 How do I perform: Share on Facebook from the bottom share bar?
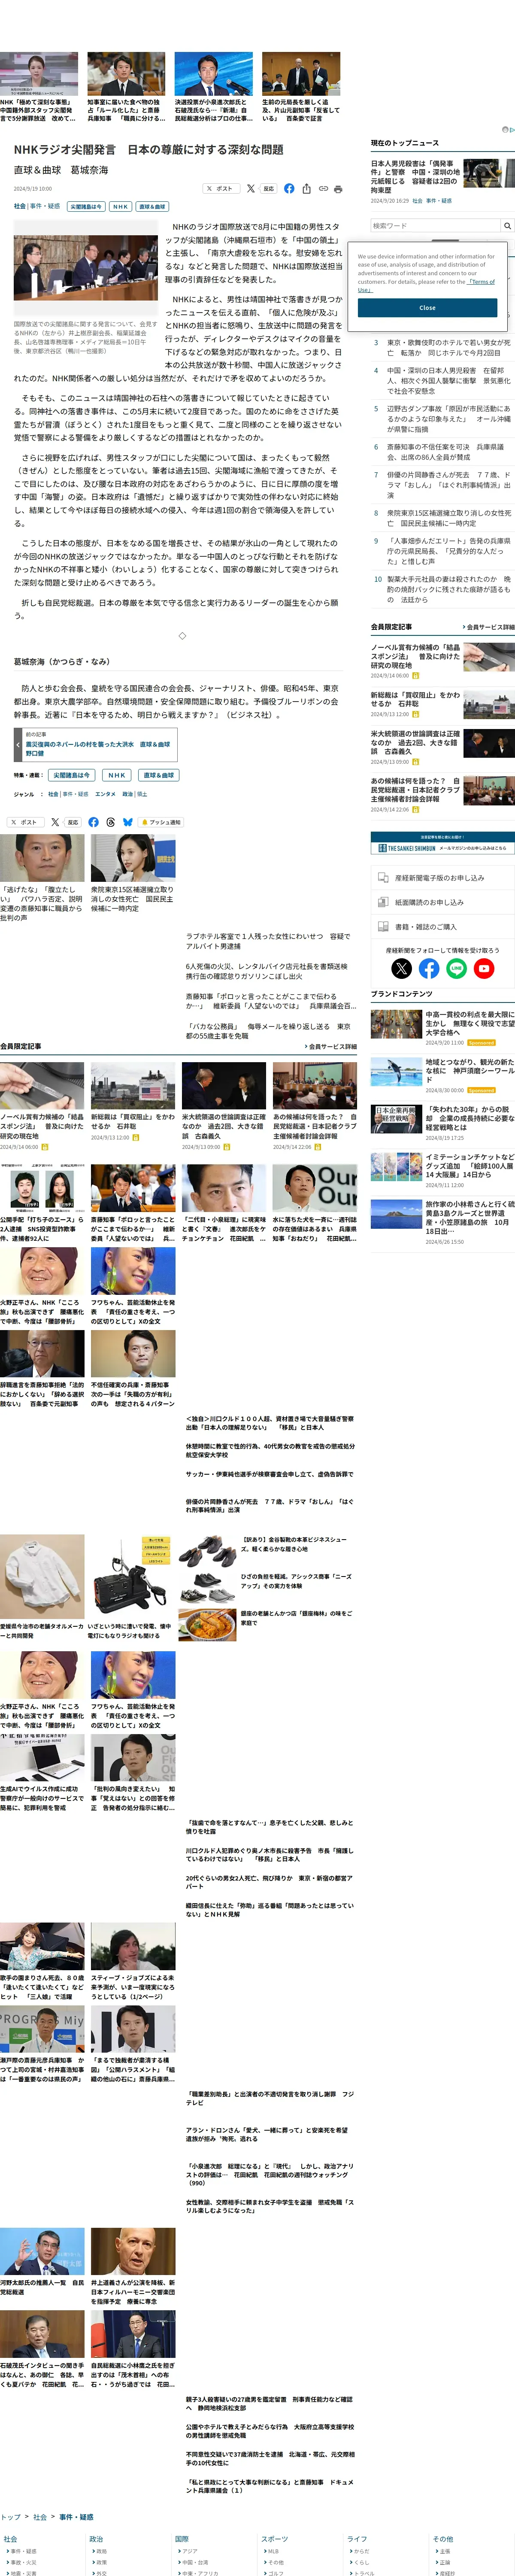tap(93, 822)
